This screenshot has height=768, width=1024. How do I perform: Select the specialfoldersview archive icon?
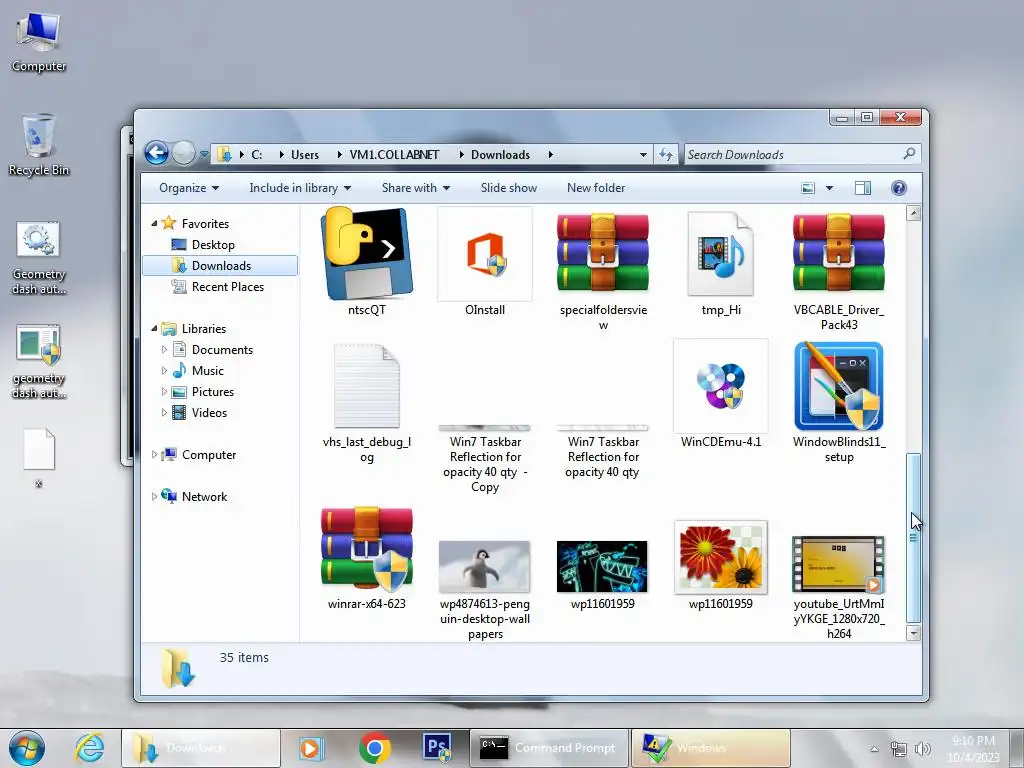coord(603,253)
